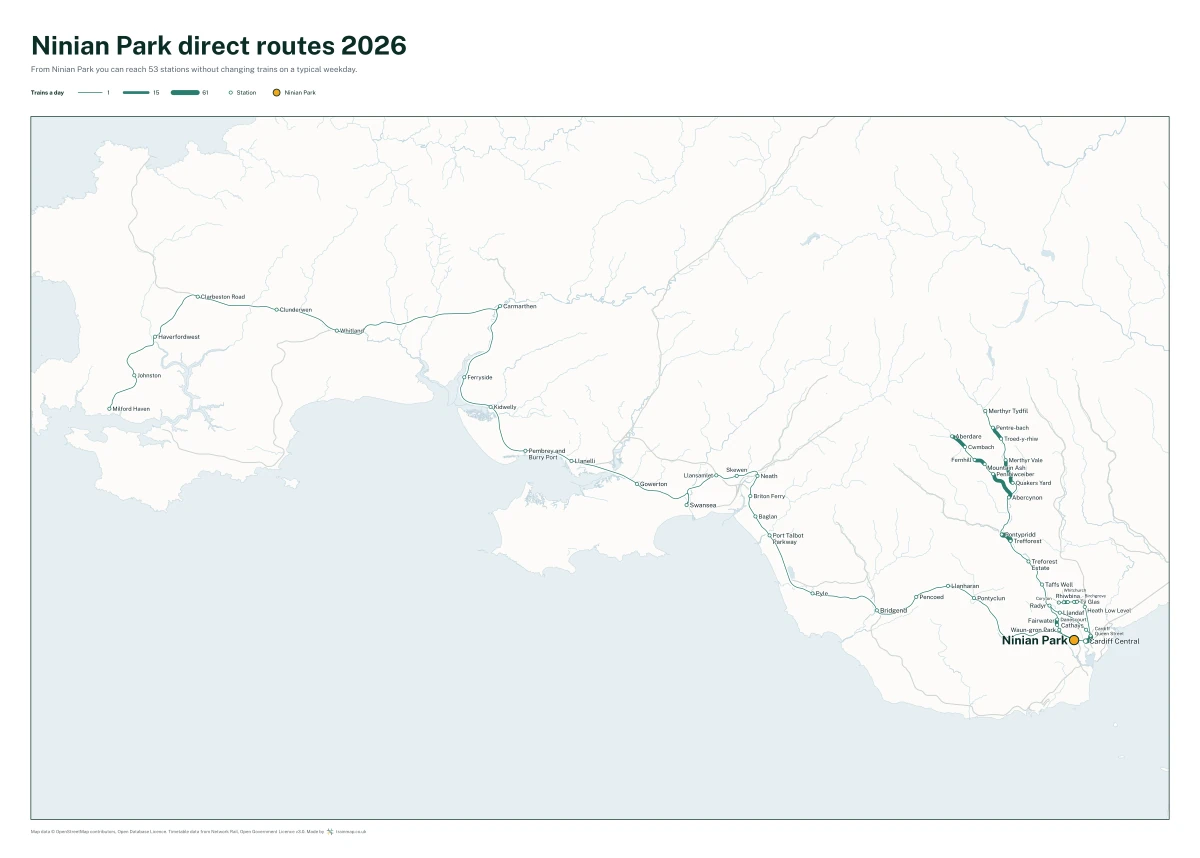Select the Pontyclun station label

pos(991,598)
